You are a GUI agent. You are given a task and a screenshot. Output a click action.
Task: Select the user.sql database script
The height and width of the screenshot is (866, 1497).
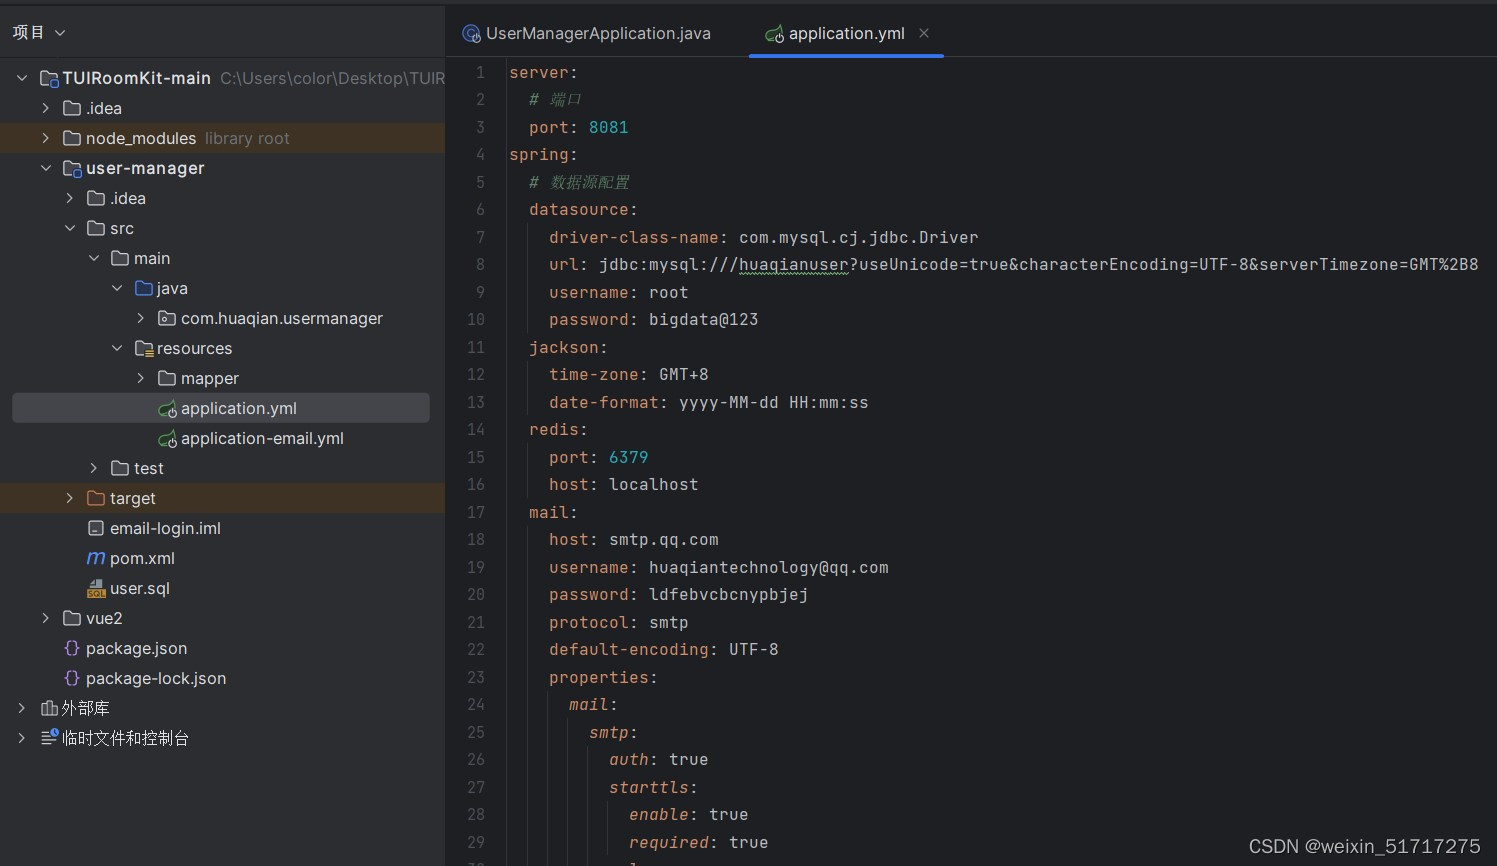coord(139,588)
